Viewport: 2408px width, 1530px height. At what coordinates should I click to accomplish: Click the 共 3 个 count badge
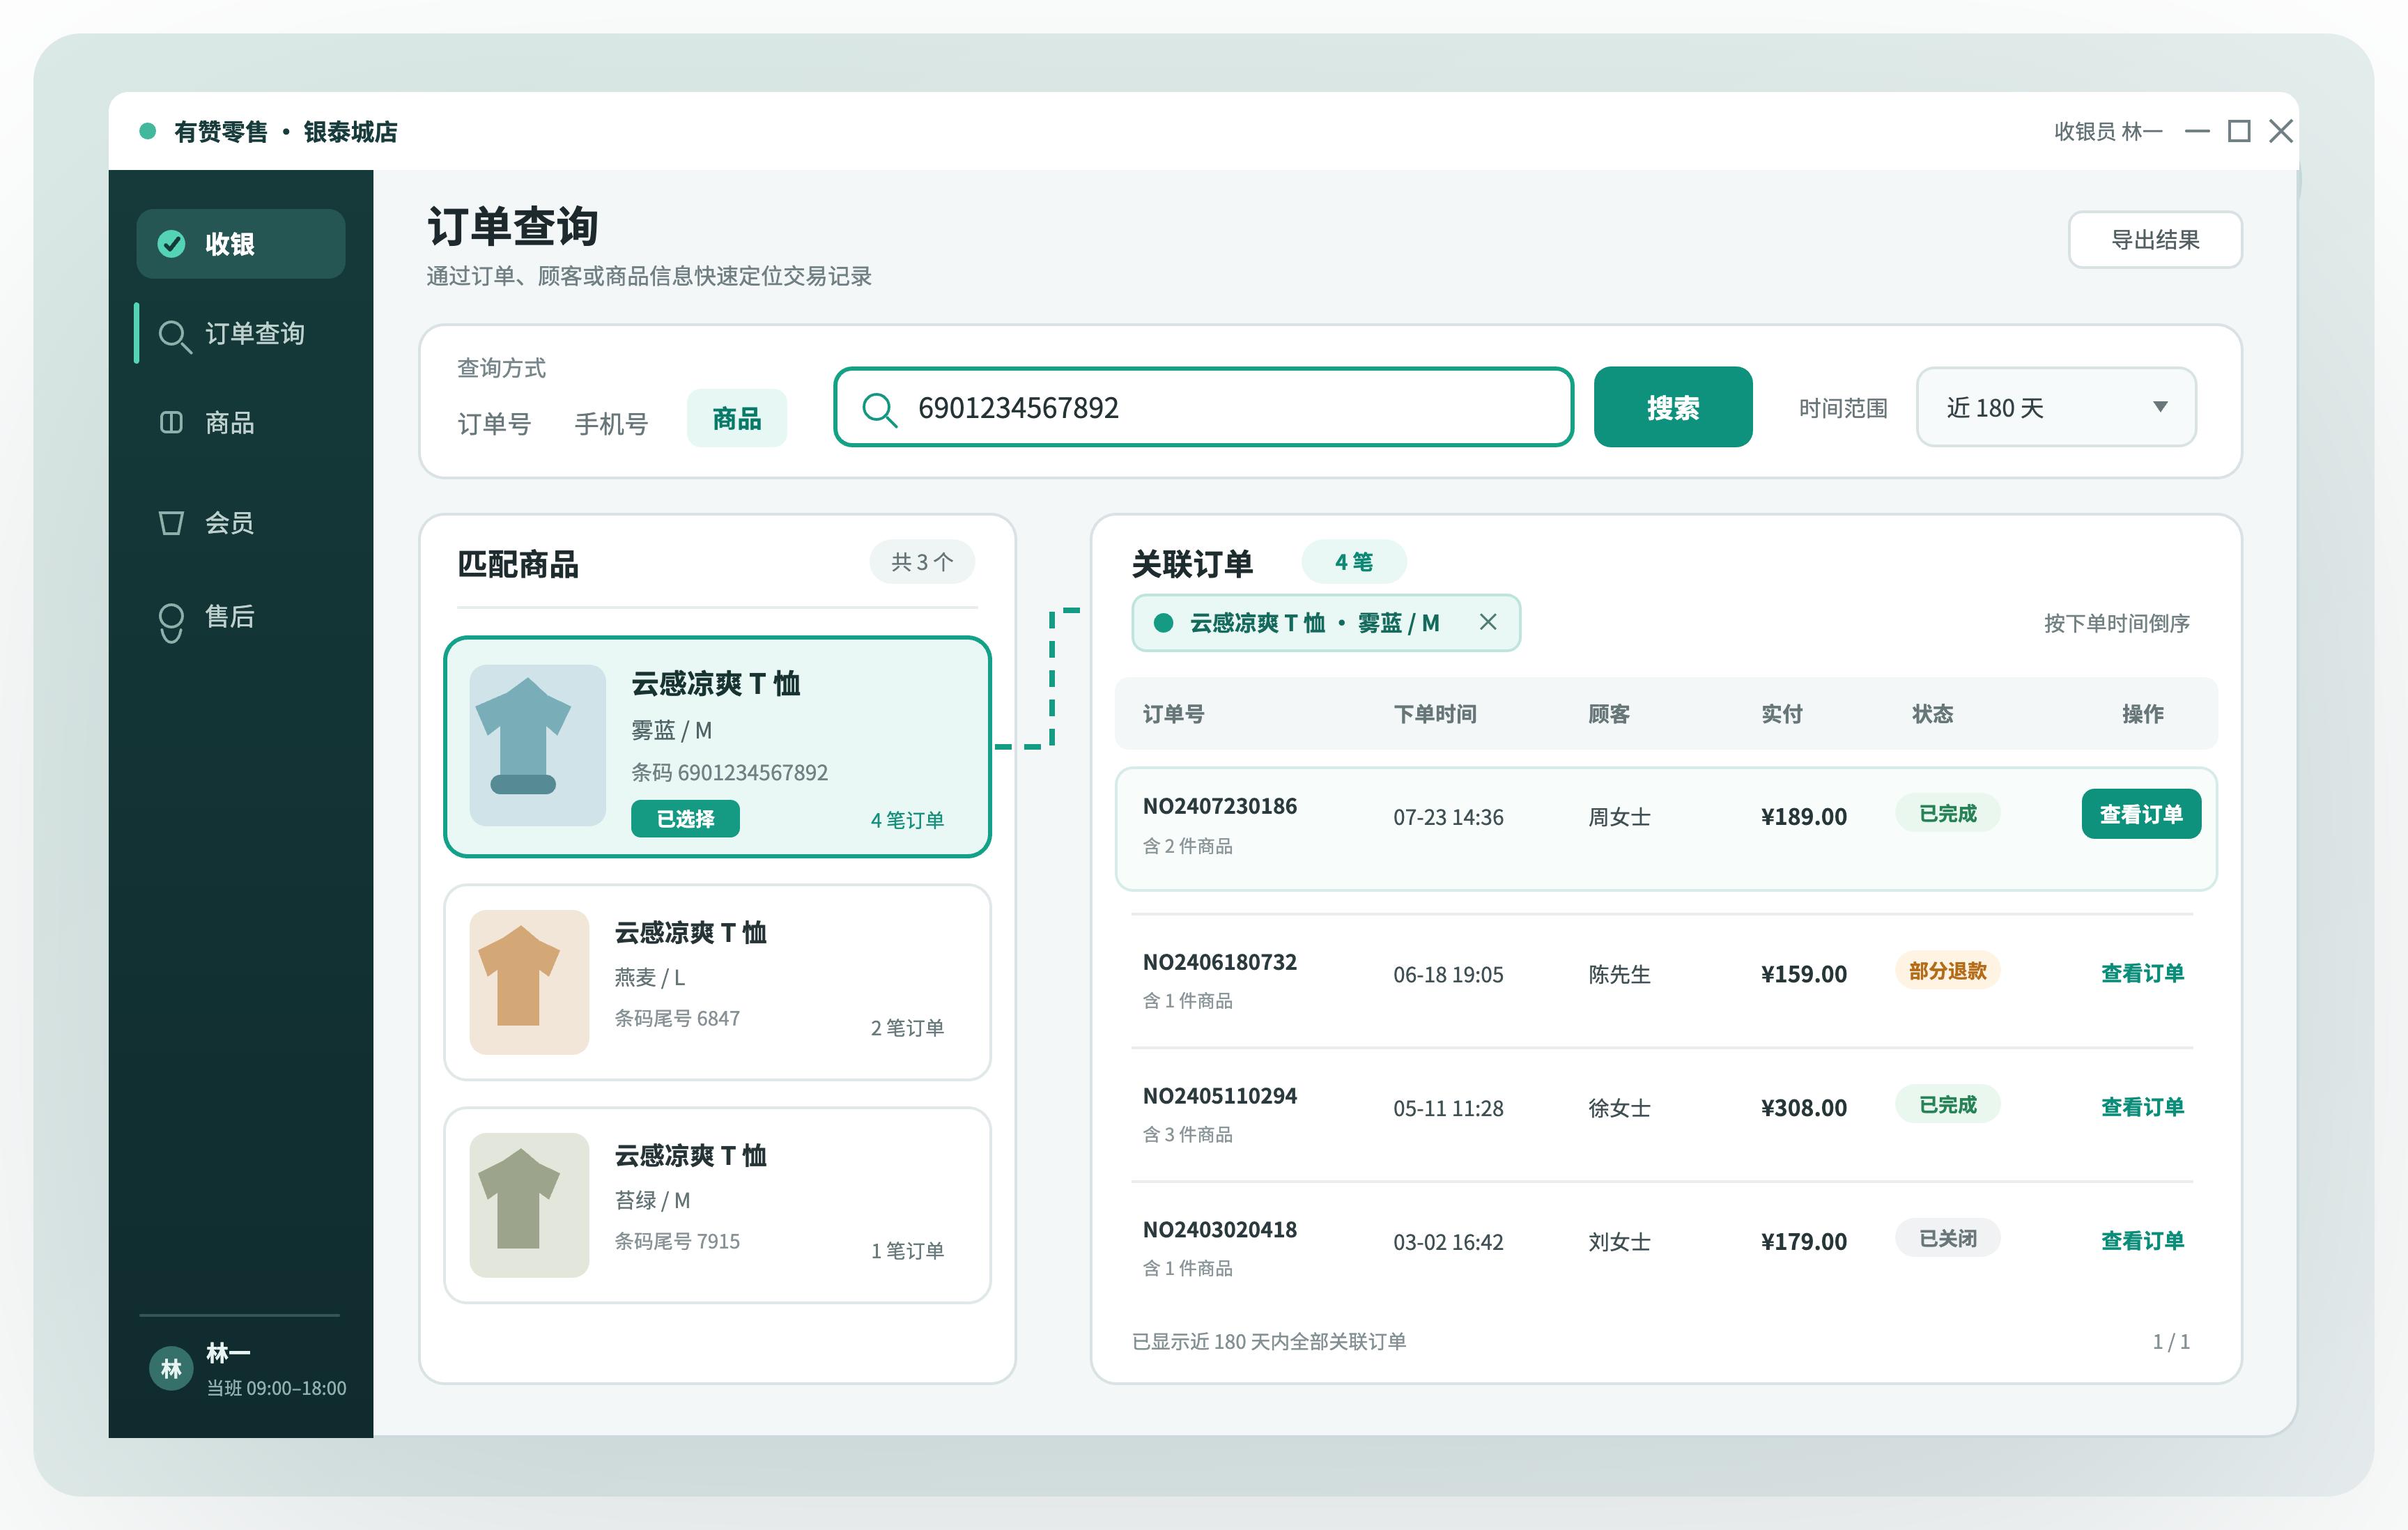pyautogui.click(x=922, y=562)
